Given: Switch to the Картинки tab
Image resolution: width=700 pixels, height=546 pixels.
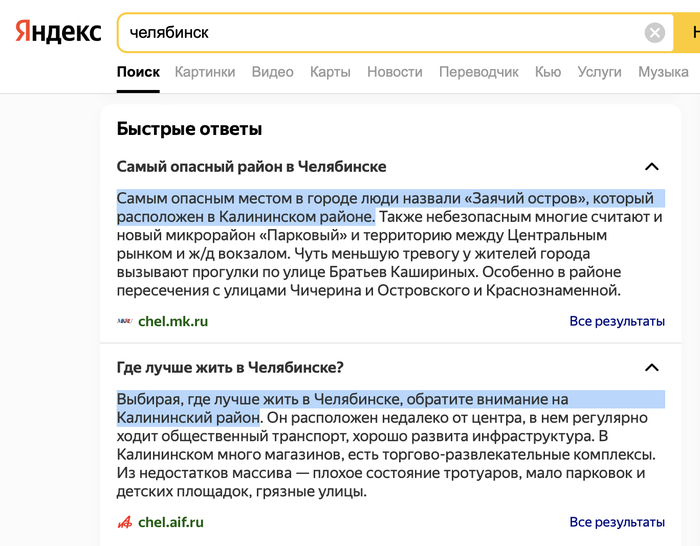Looking at the screenshot, I should (x=205, y=72).
